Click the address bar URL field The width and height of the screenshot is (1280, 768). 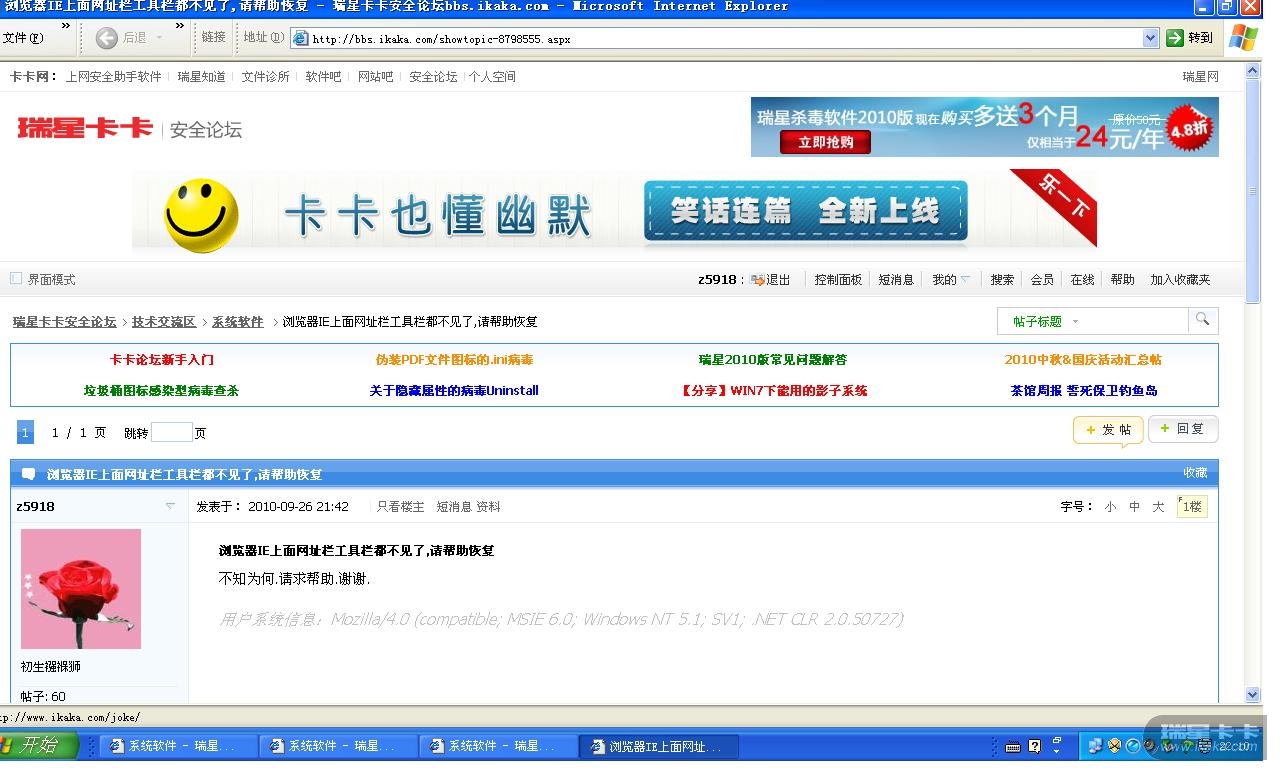[725, 39]
